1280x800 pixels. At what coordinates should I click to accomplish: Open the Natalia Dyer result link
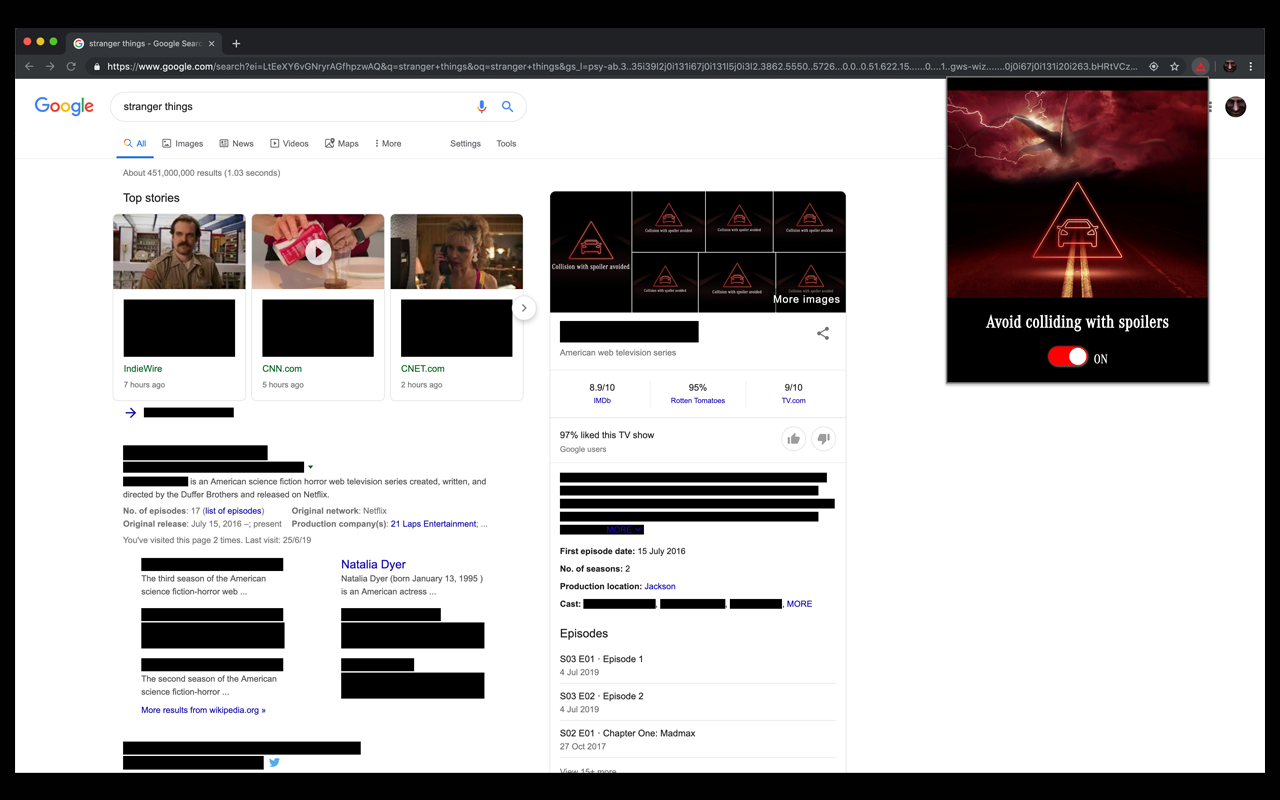click(373, 564)
